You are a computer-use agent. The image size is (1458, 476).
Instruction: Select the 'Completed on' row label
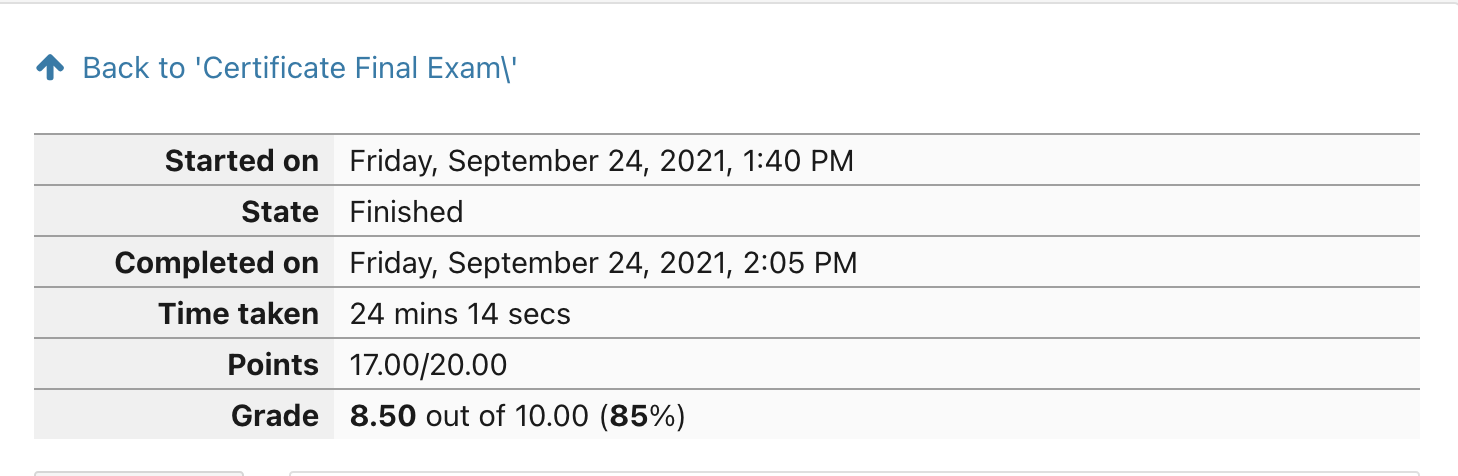tap(217, 263)
